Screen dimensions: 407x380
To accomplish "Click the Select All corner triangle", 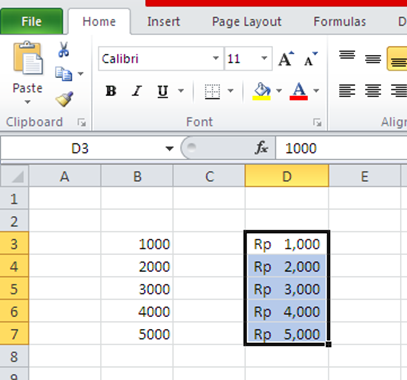I will (15, 176).
